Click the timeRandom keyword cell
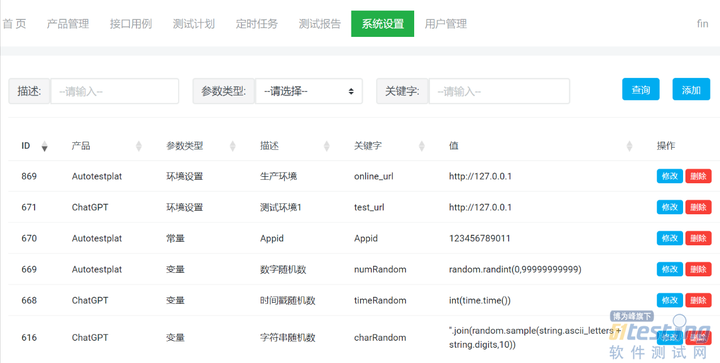720x363 pixels. coord(380,301)
